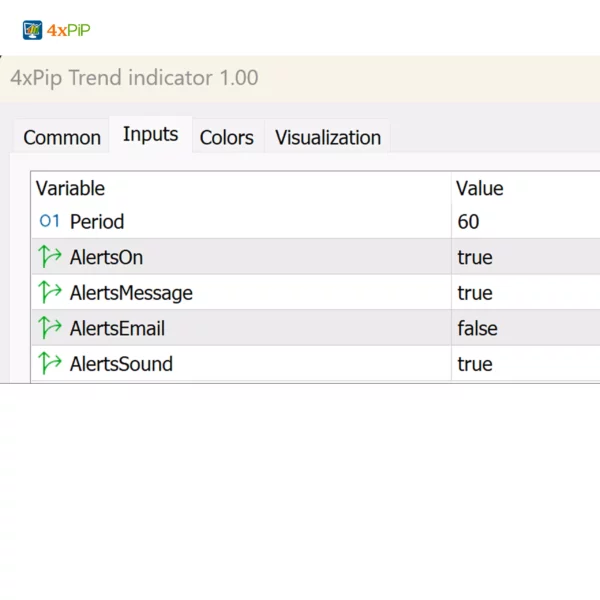Switch to the Common tab
This screenshot has height=600, width=600.
coord(62,137)
